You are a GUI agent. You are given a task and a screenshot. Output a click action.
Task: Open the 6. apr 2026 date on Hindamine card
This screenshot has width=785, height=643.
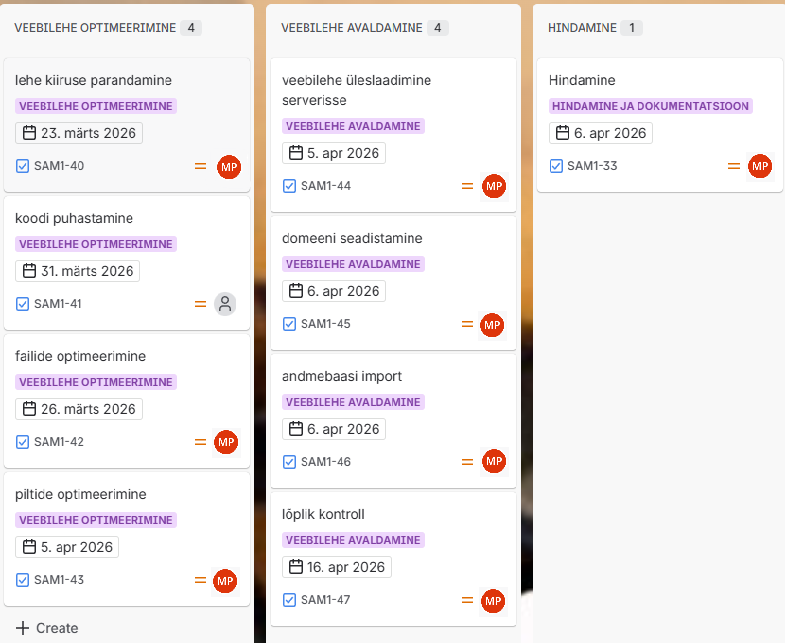tap(601, 133)
